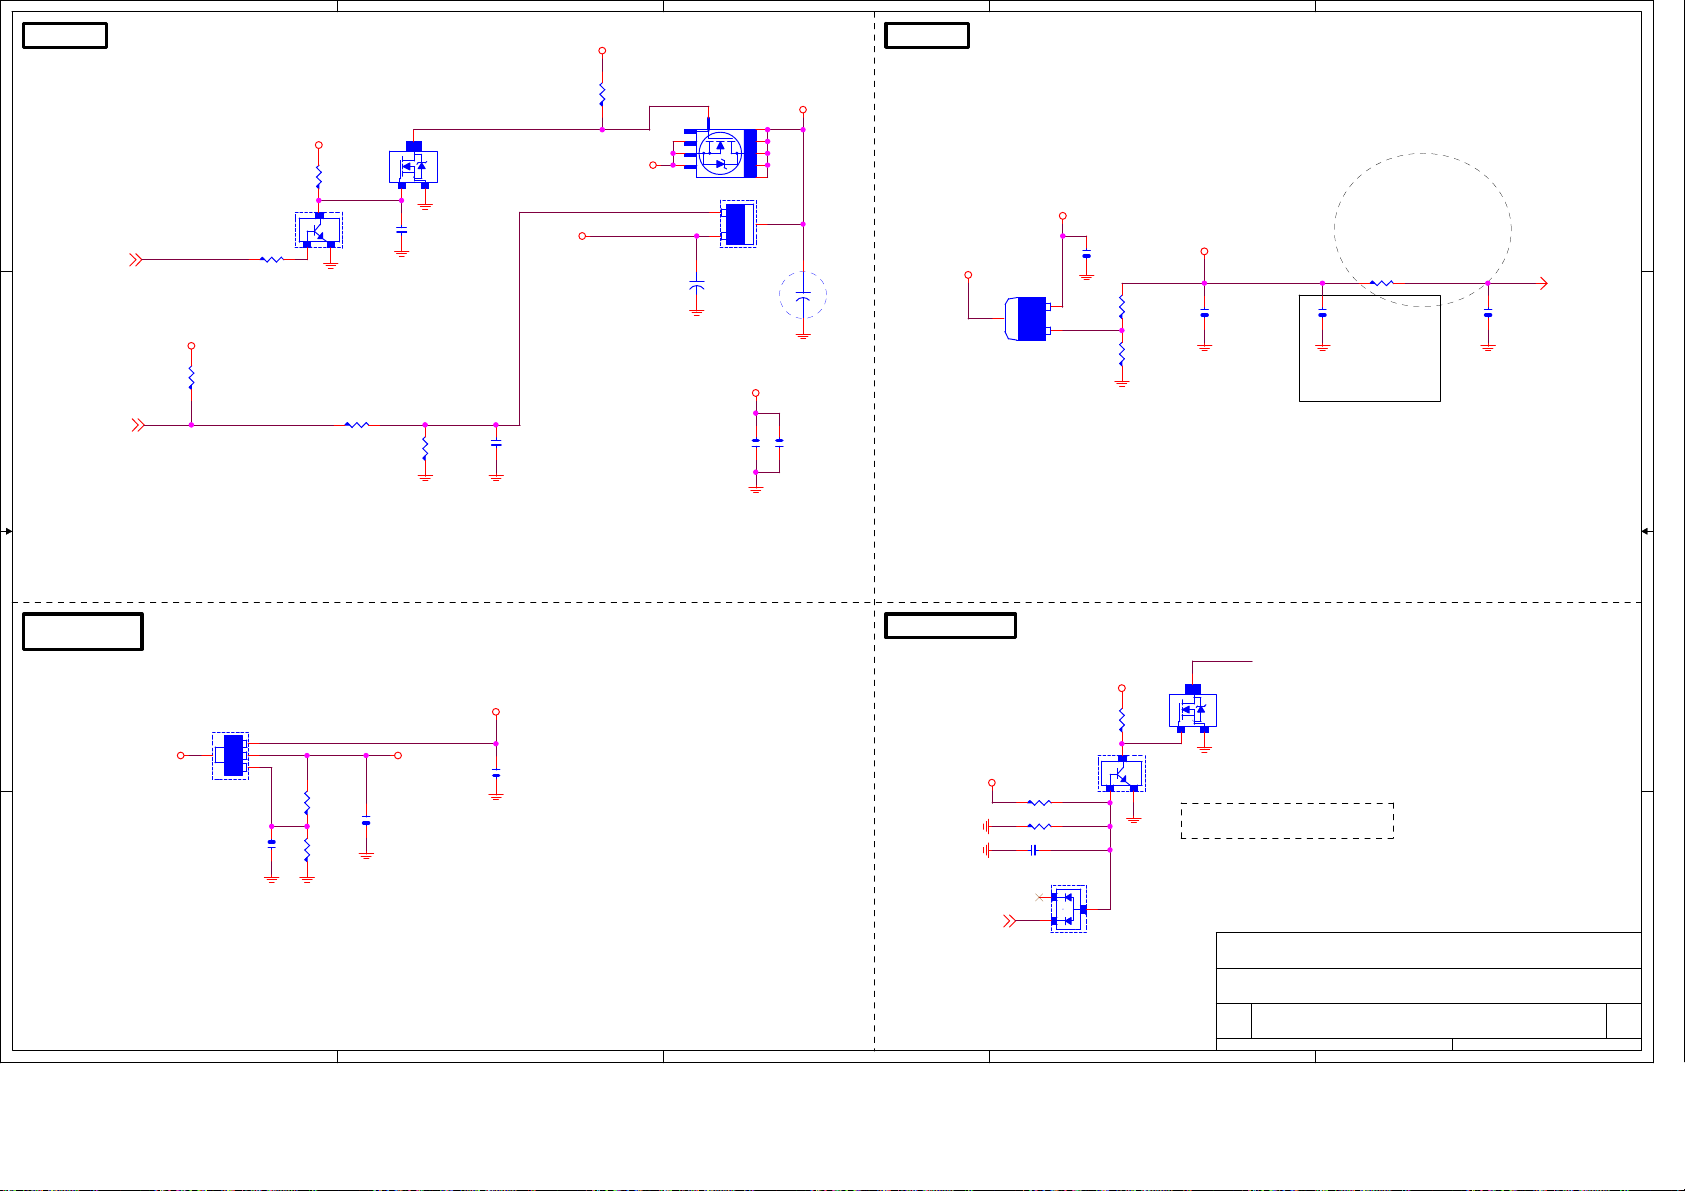Select the MOSFET symbol in the bottom-right quadrant

1193,709
